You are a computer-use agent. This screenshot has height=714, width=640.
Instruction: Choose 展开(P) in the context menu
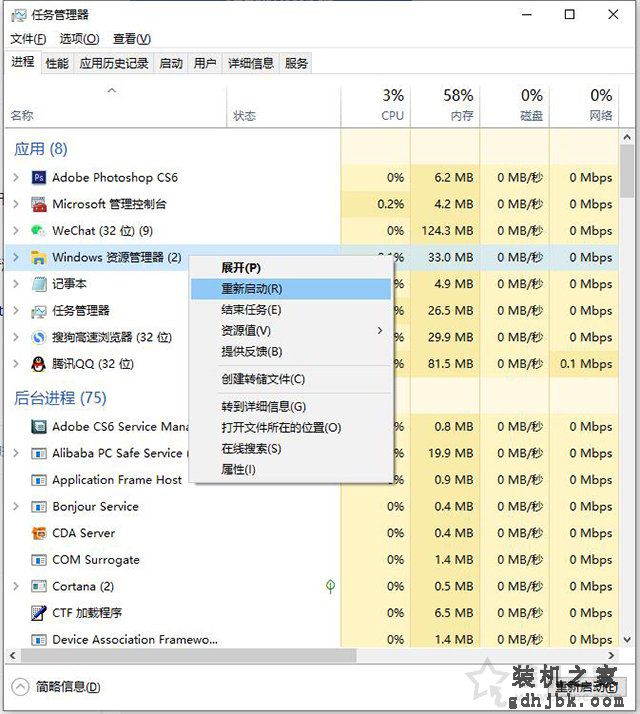[x=291, y=268]
